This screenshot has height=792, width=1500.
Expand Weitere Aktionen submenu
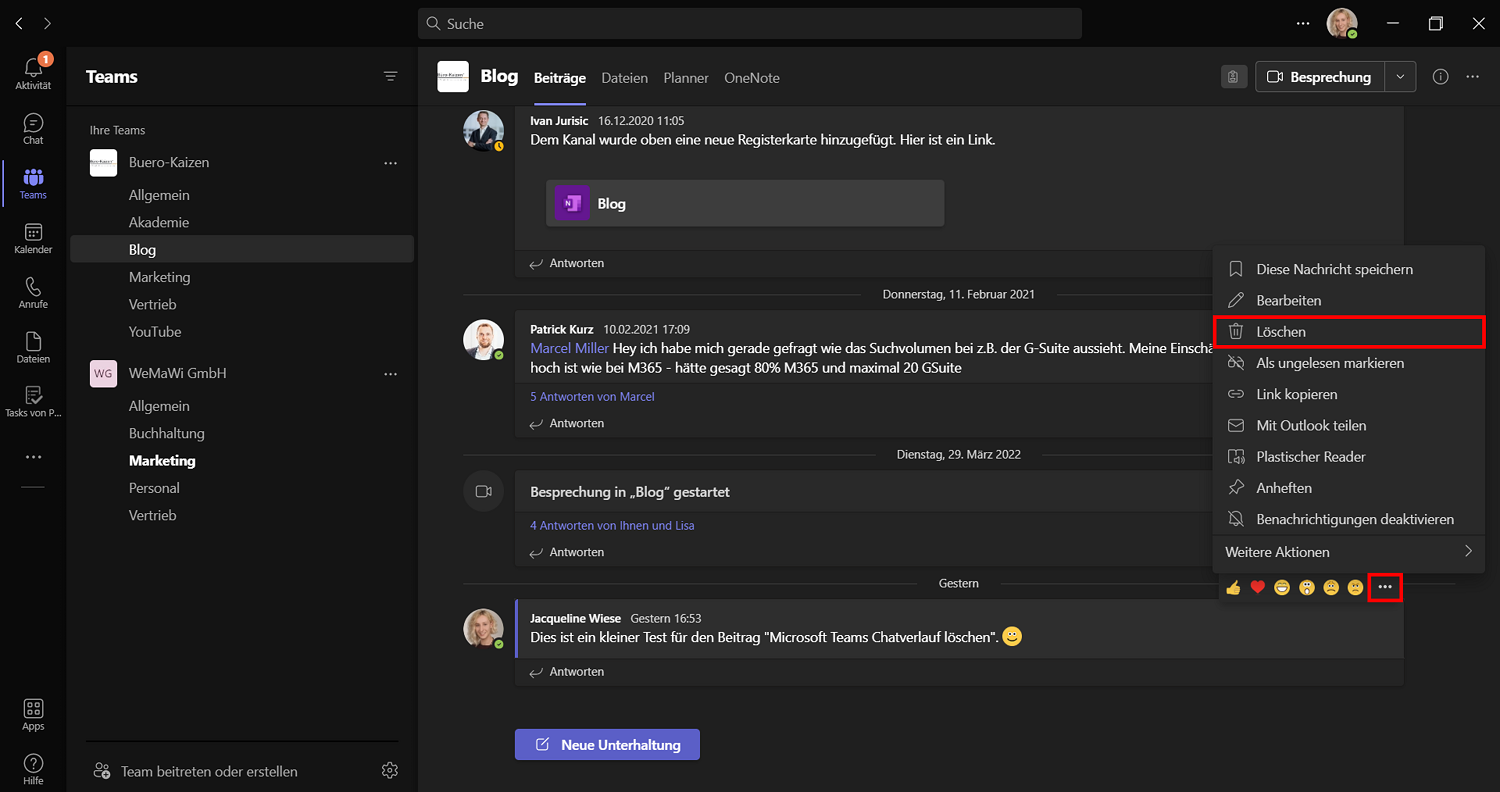pyautogui.click(x=1348, y=552)
